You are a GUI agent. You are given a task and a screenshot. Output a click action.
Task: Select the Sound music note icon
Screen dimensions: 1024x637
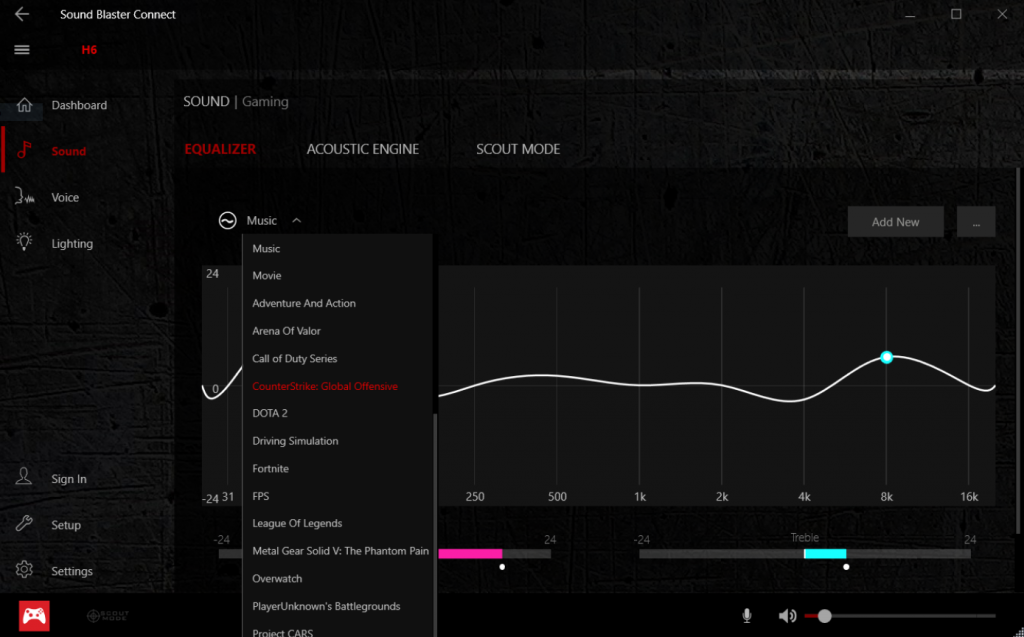[24, 150]
